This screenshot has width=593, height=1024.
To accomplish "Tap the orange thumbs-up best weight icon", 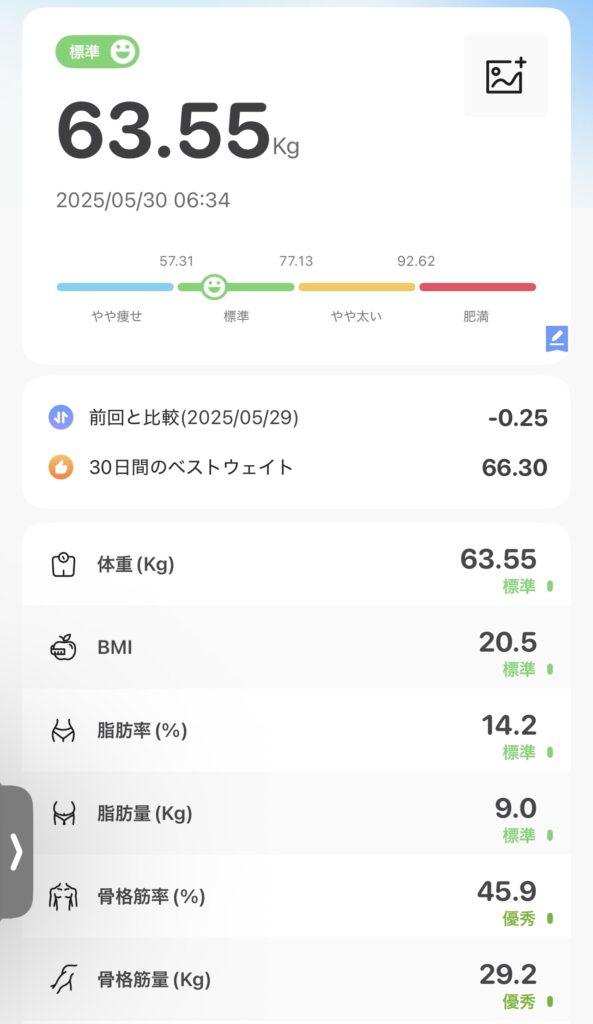I will pos(61,467).
